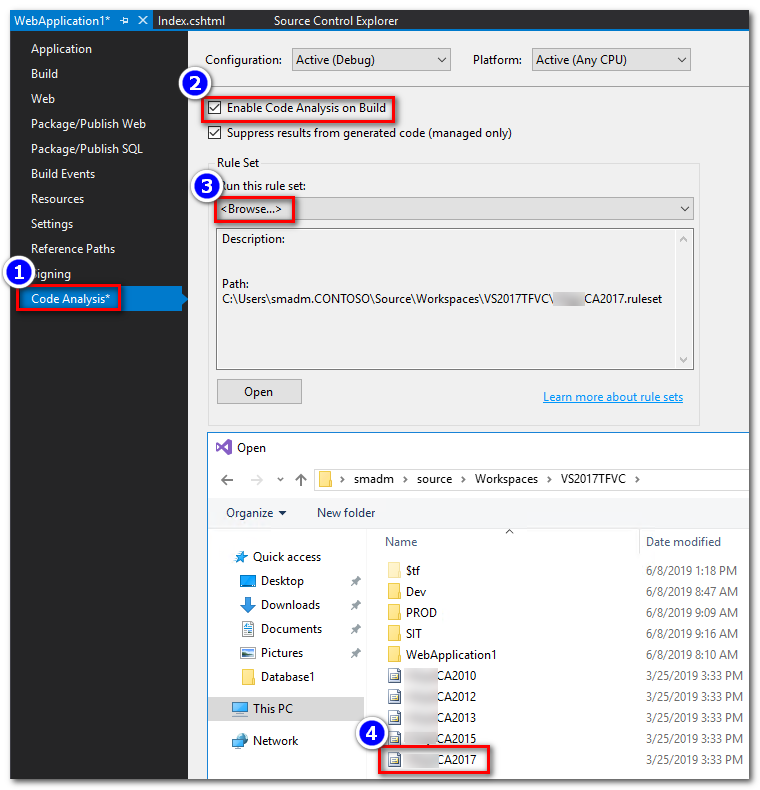The height and width of the screenshot is (790, 760).
Task: Go back in Open dialog
Action: [227, 480]
